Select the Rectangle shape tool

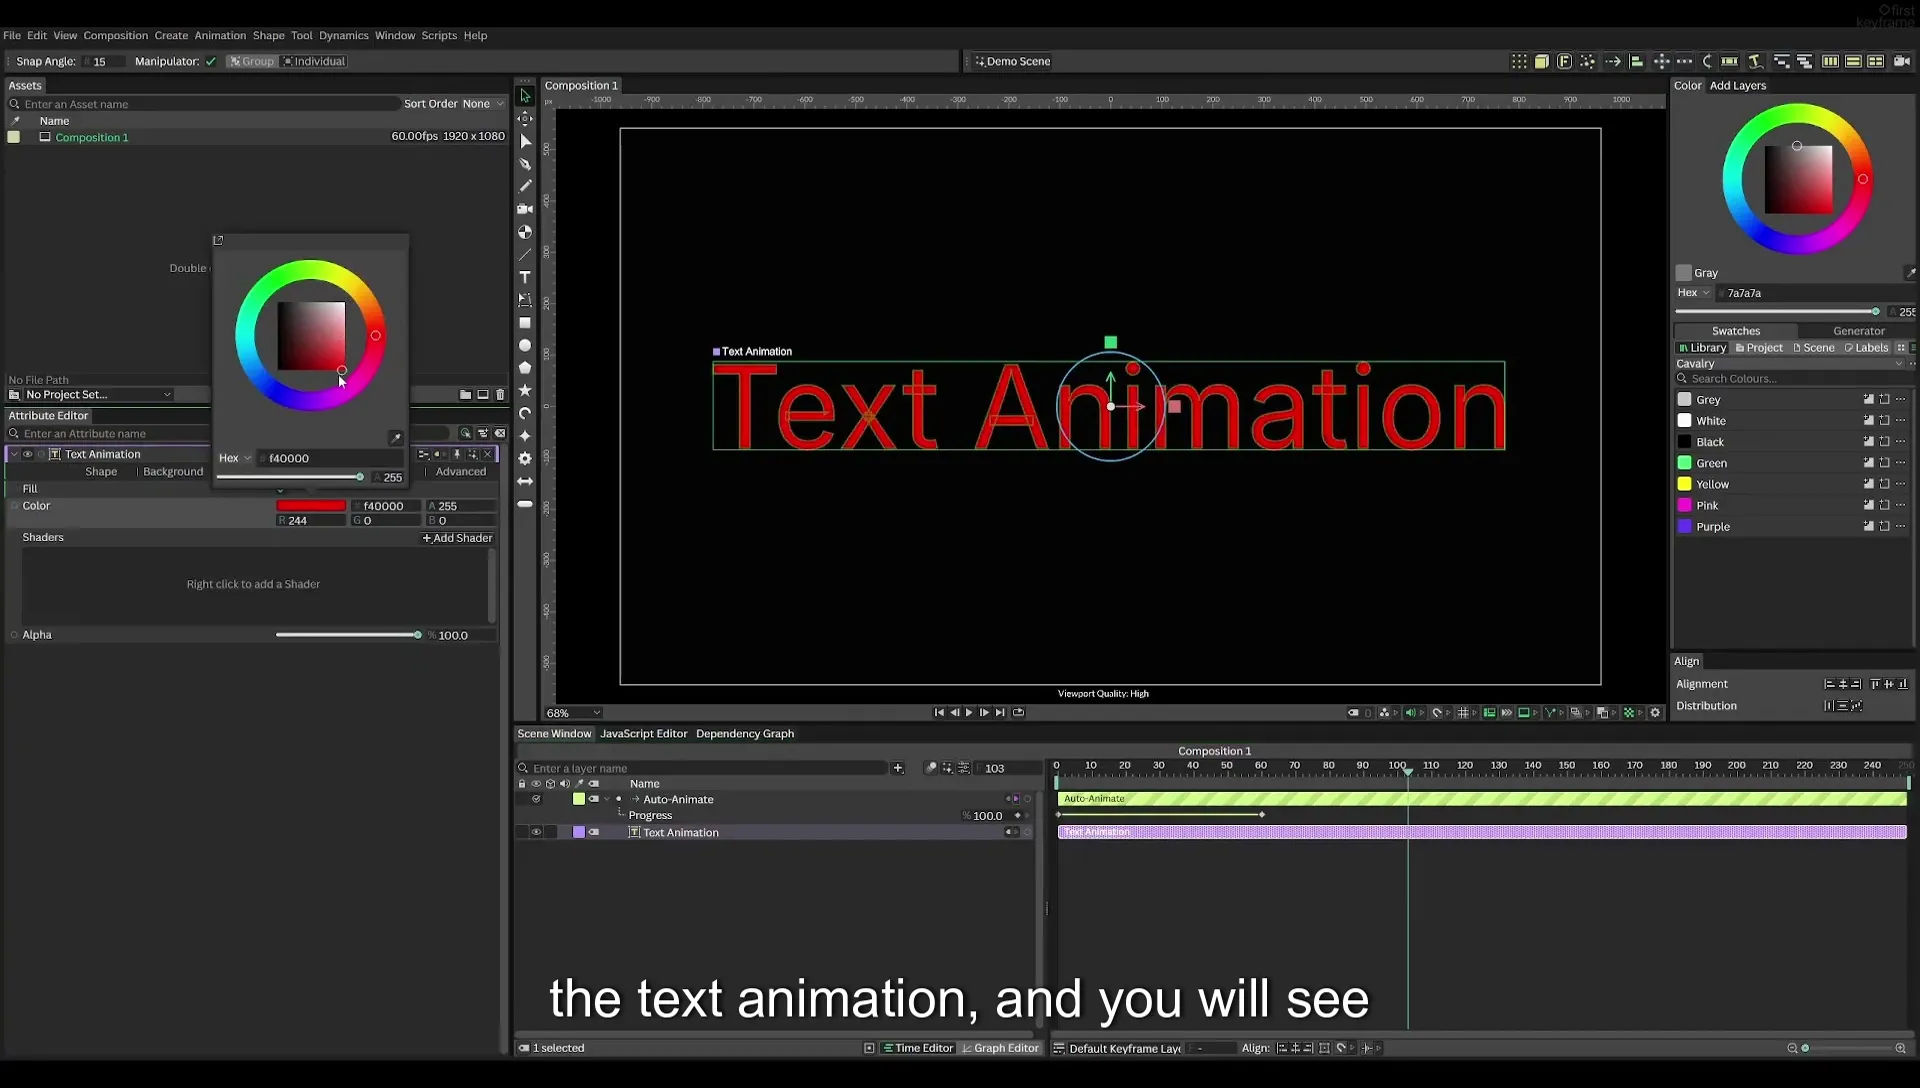click(x=525, y=323)
